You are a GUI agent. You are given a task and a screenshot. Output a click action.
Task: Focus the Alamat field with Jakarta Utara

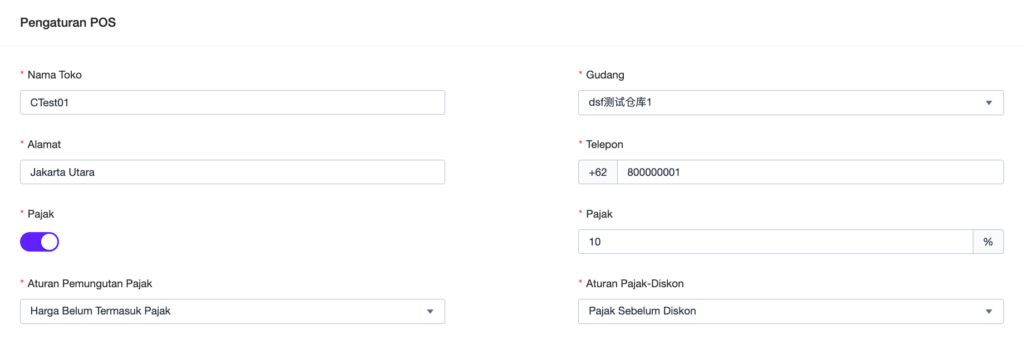[x=232, y=173]
